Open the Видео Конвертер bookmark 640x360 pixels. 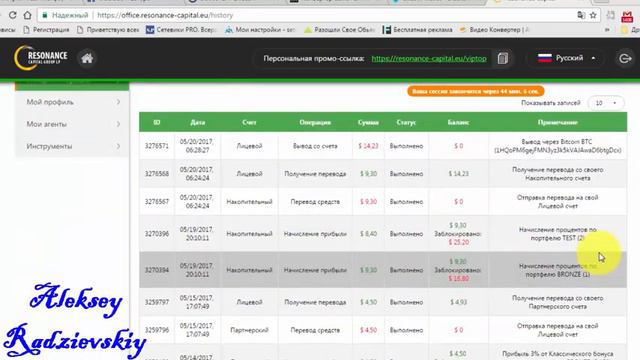(x=494, y=29)
